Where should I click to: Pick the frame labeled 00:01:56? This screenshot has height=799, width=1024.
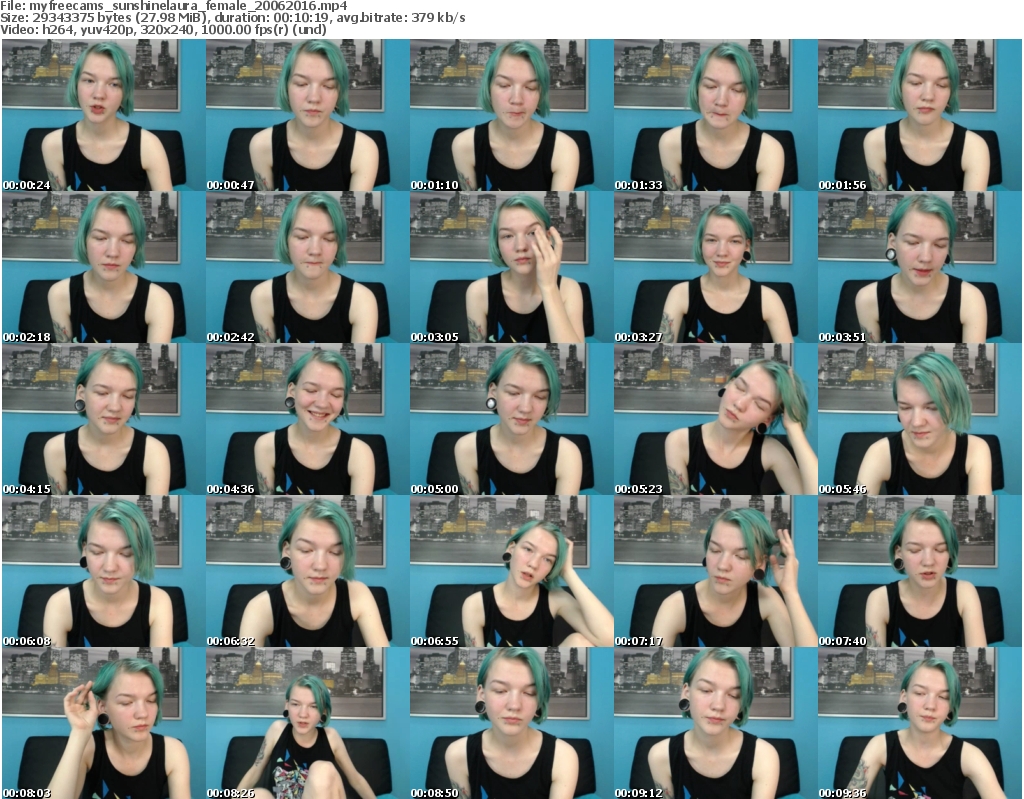pyautogui.click(x=920, y=115)
